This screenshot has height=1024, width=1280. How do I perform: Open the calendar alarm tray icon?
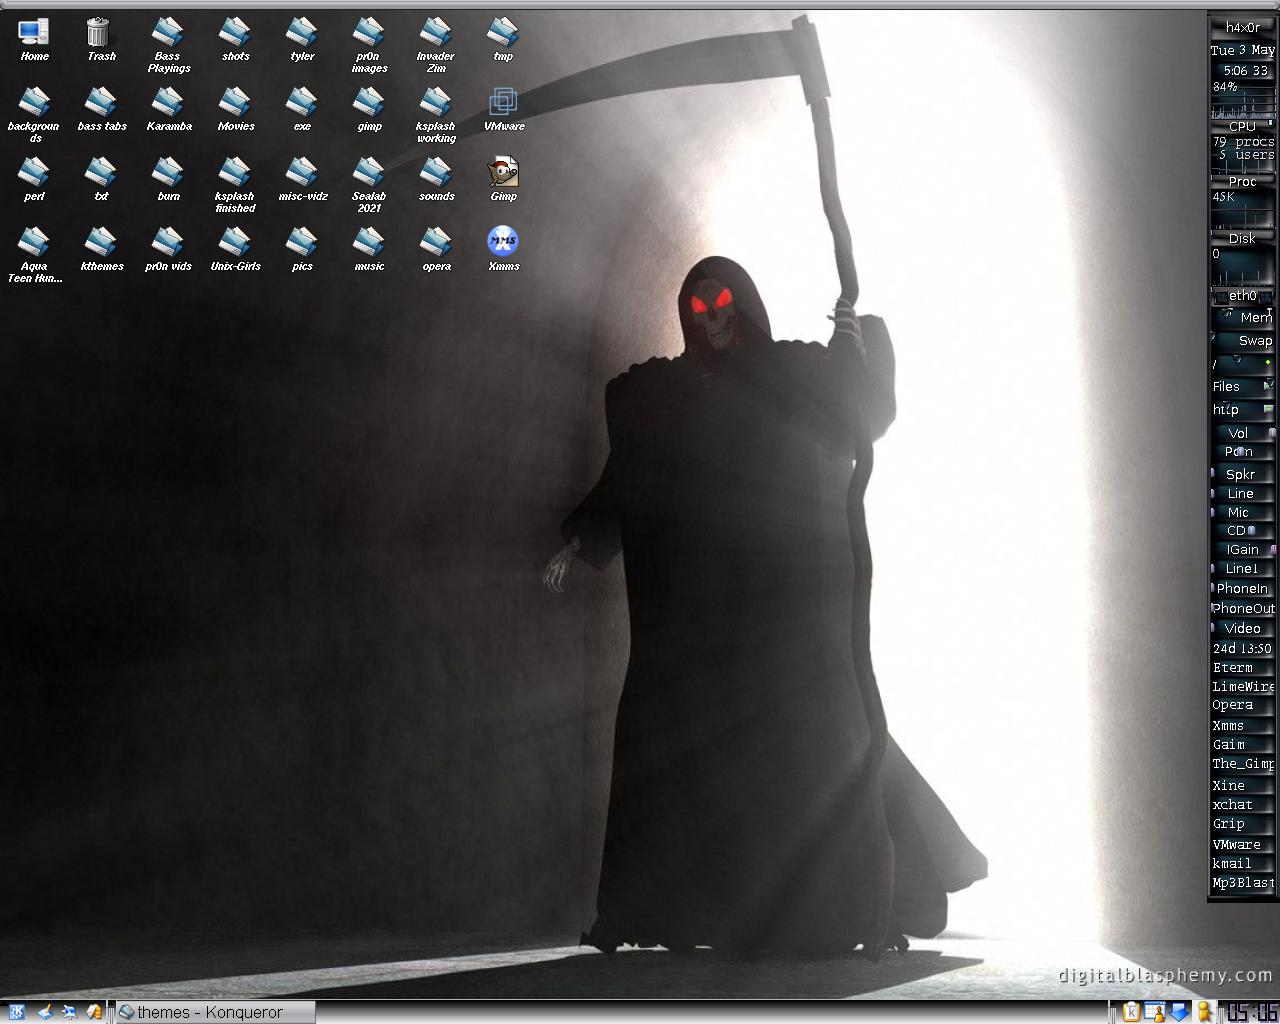1155,1012
